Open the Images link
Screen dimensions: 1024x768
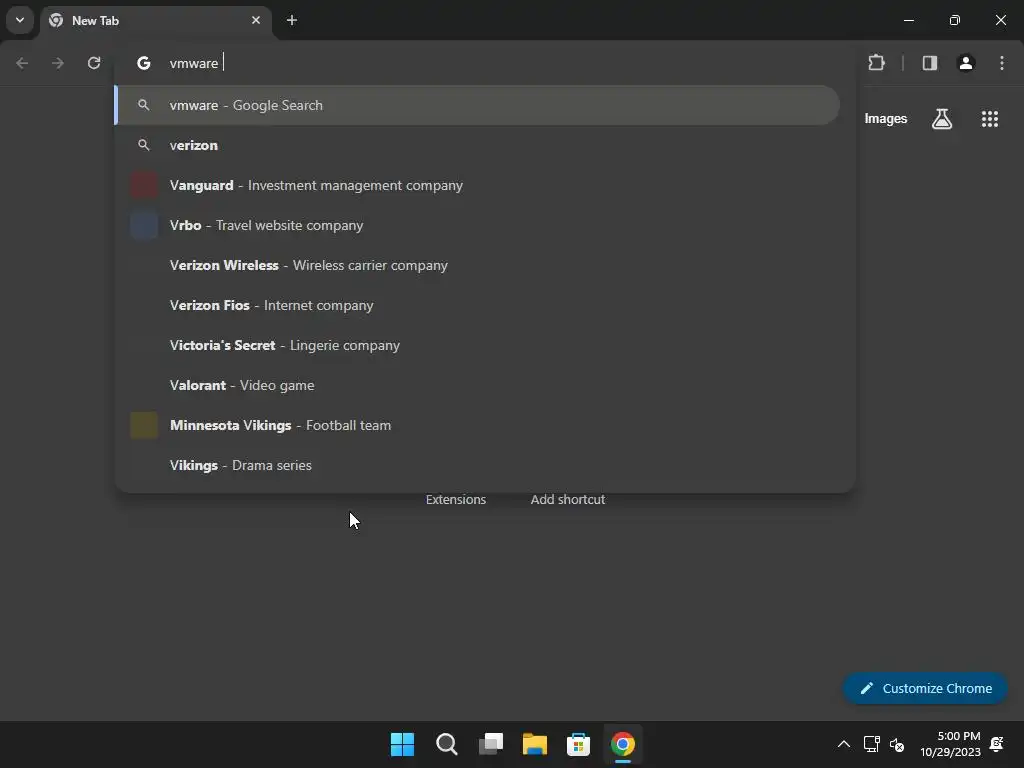pyautogui.click(x=886, y=119)
